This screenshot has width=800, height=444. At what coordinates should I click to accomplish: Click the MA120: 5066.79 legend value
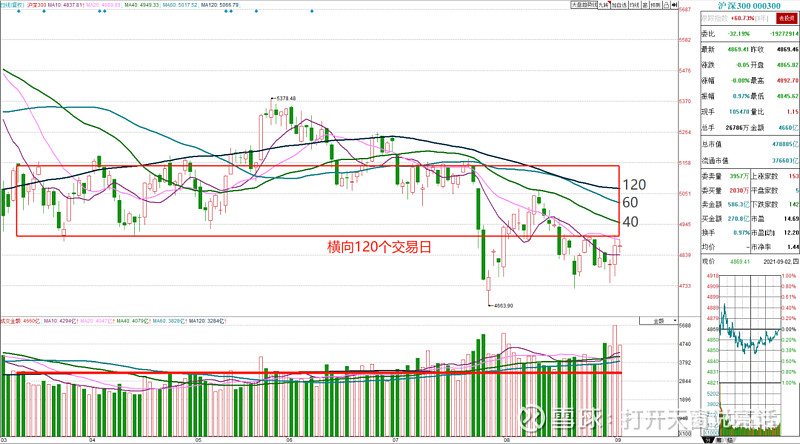pos(220,5)
